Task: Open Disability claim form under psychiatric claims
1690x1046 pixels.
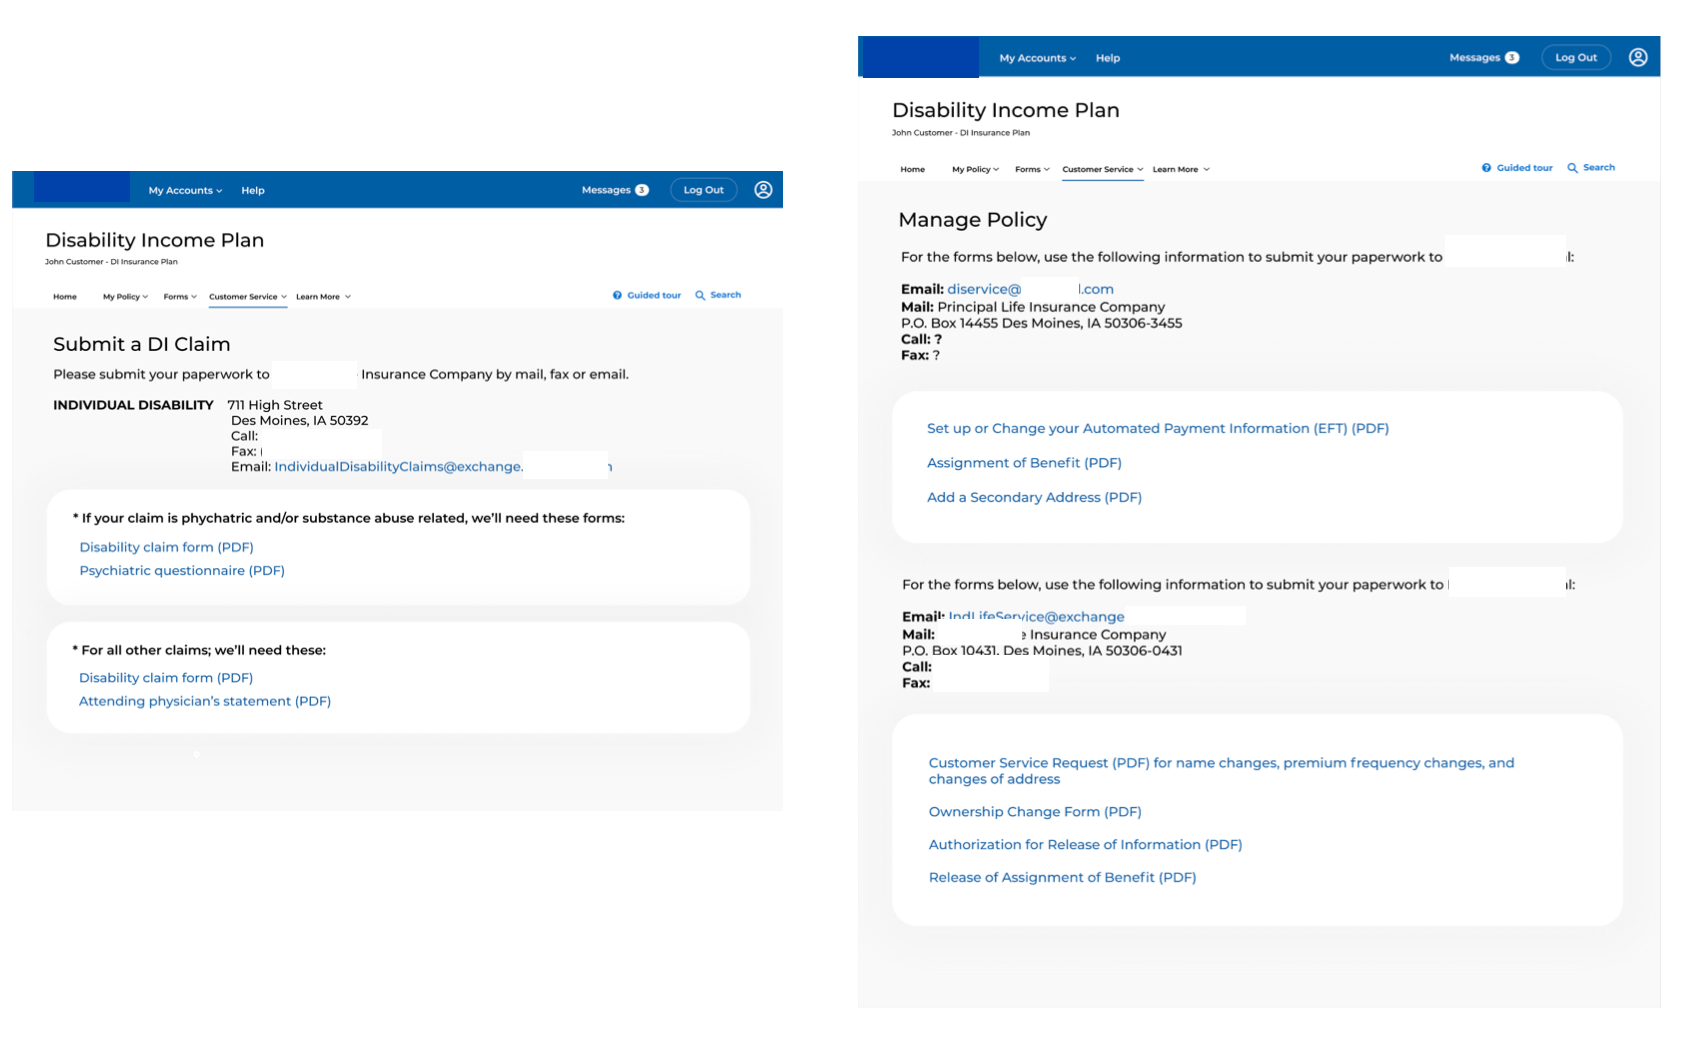Action: [x=166, y=547]
